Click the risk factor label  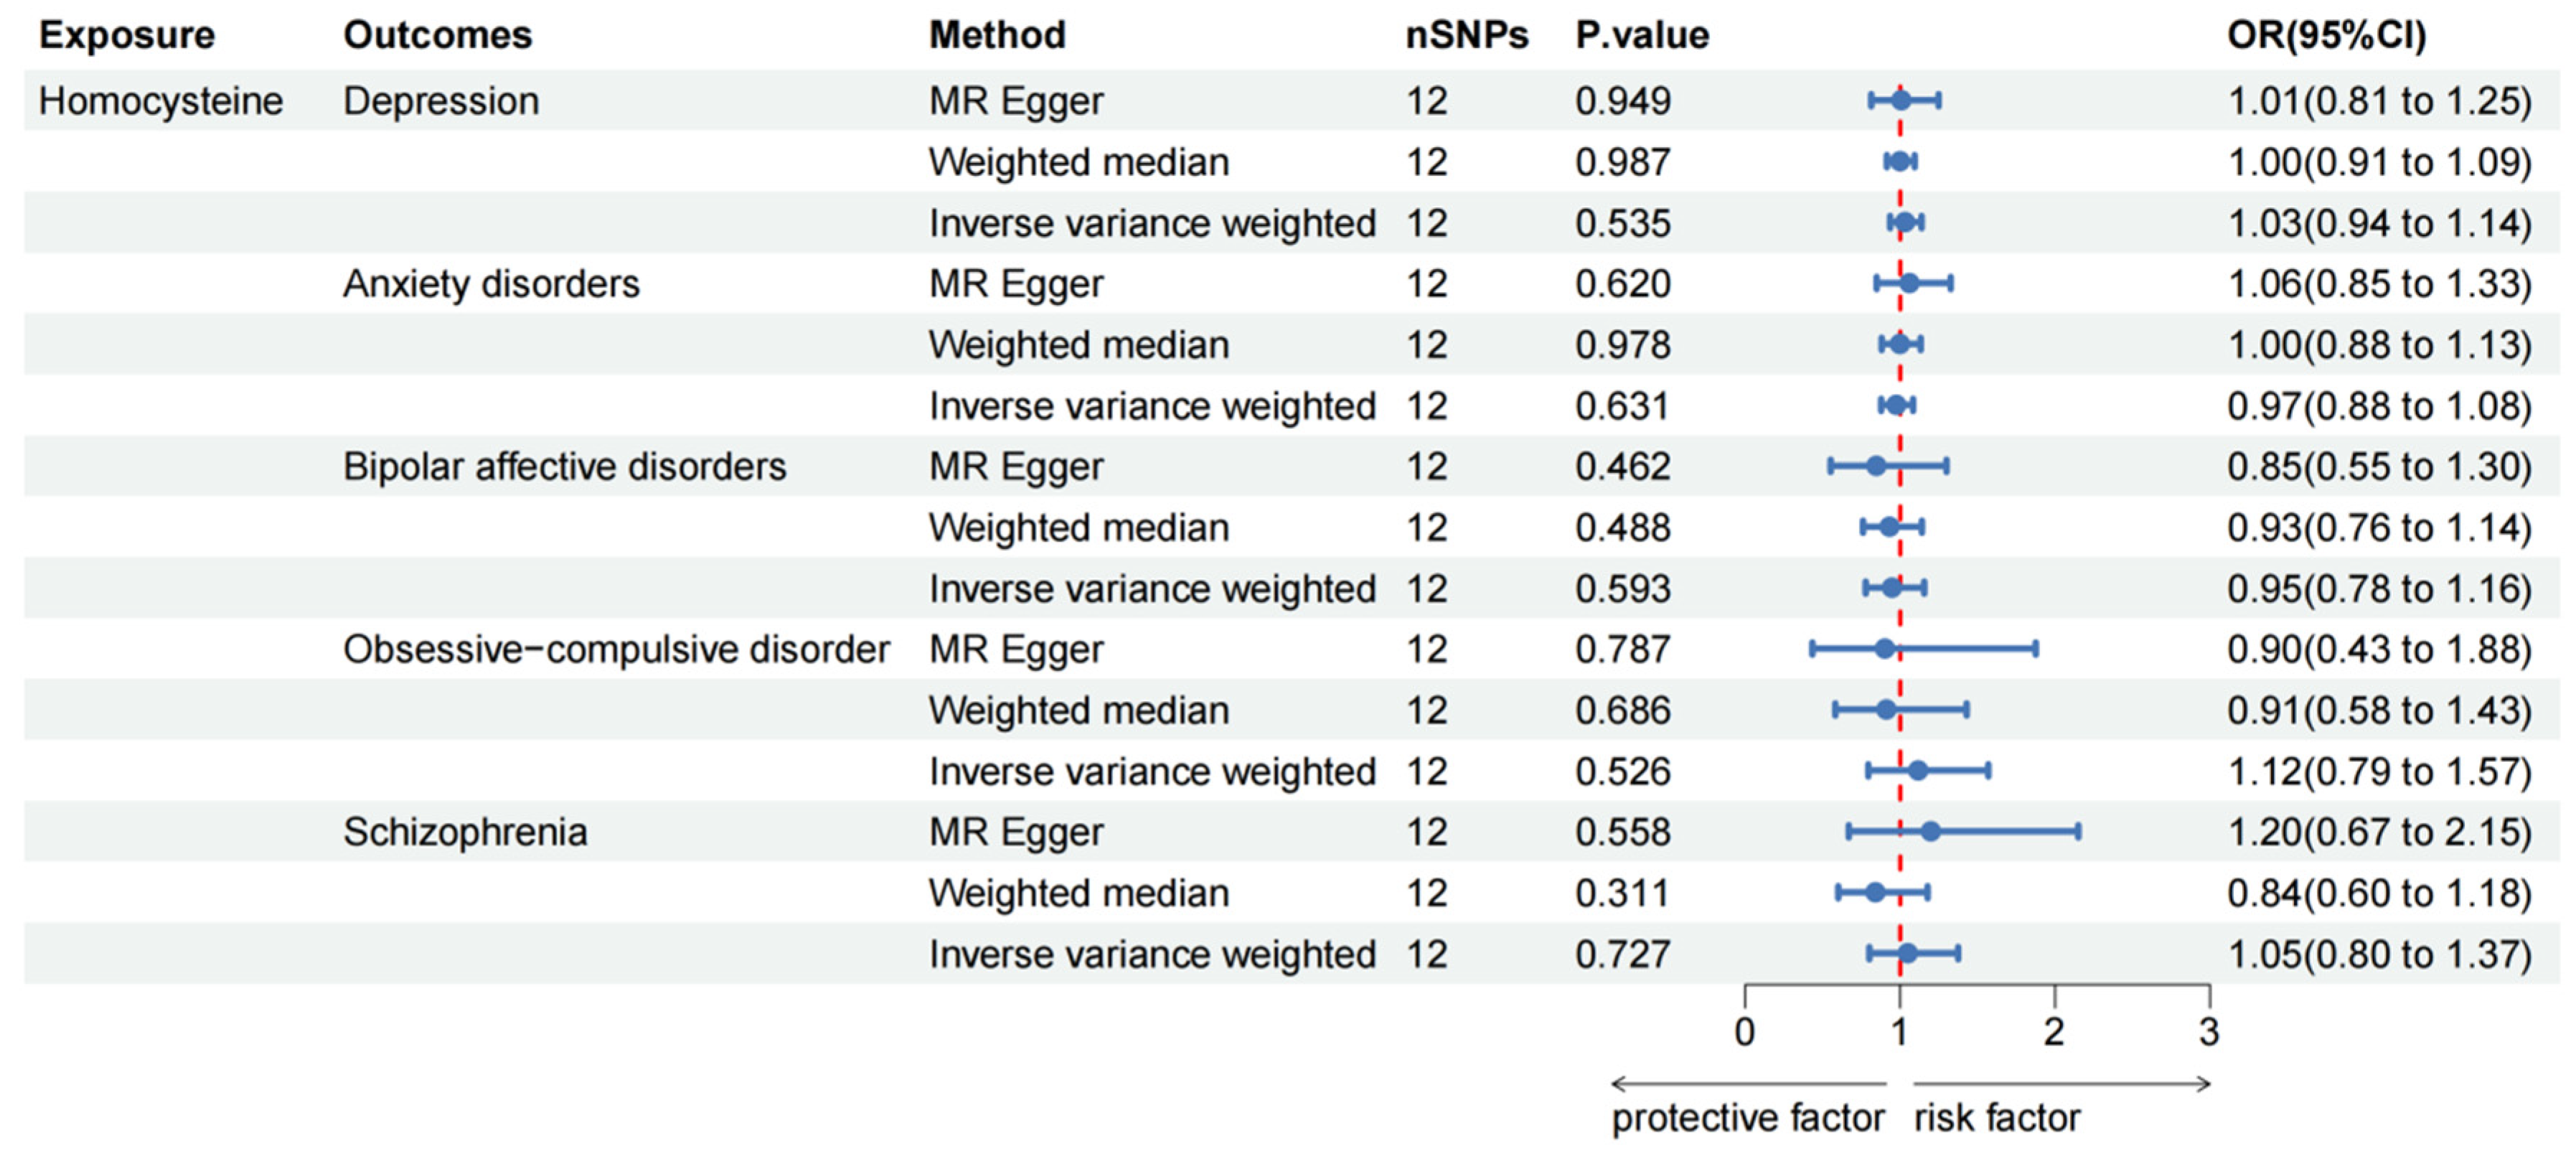click(1997, 1117)
